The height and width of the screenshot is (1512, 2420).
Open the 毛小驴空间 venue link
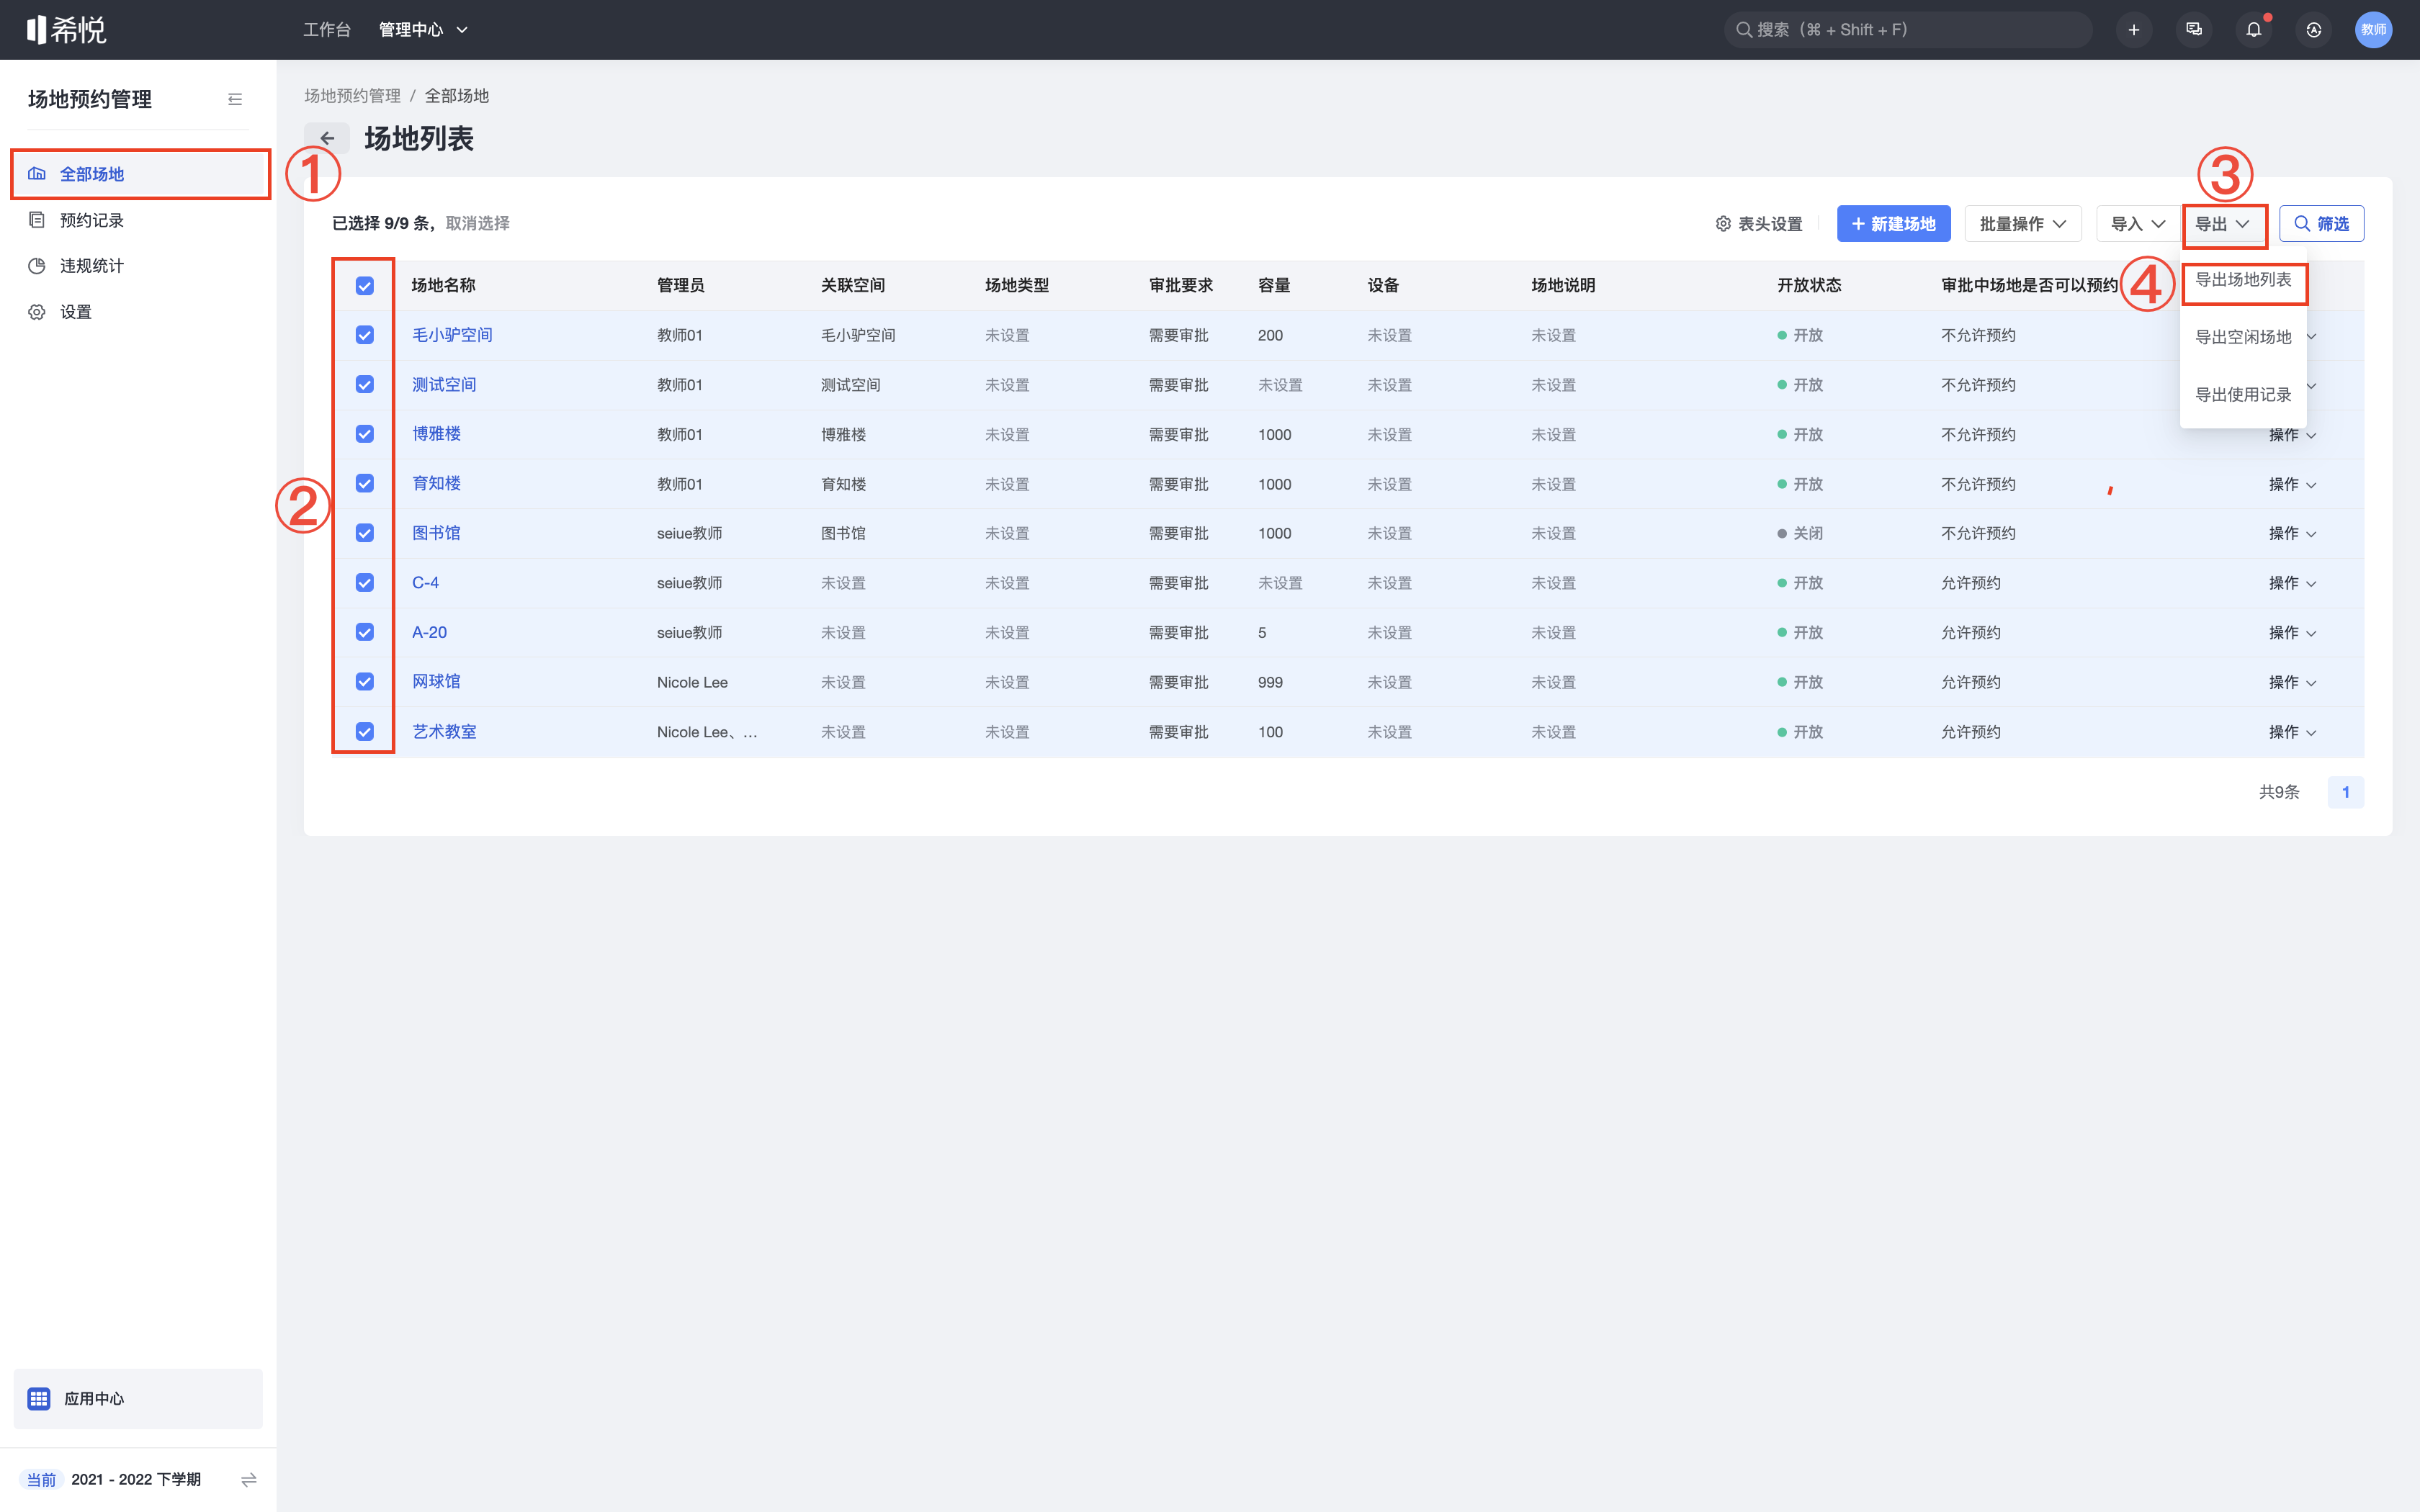452,335
